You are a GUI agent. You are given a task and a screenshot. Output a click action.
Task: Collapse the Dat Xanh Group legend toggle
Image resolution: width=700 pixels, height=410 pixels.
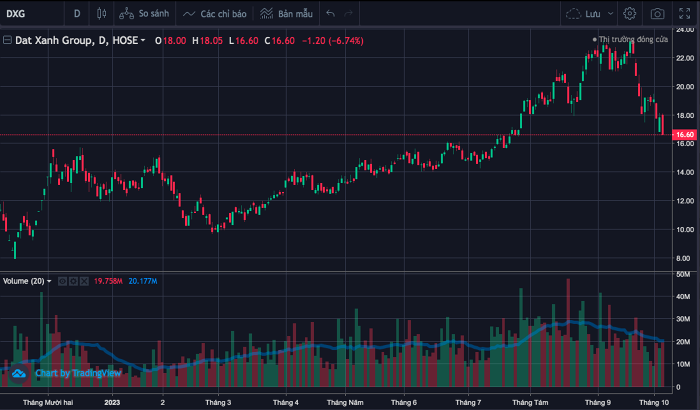7,40
